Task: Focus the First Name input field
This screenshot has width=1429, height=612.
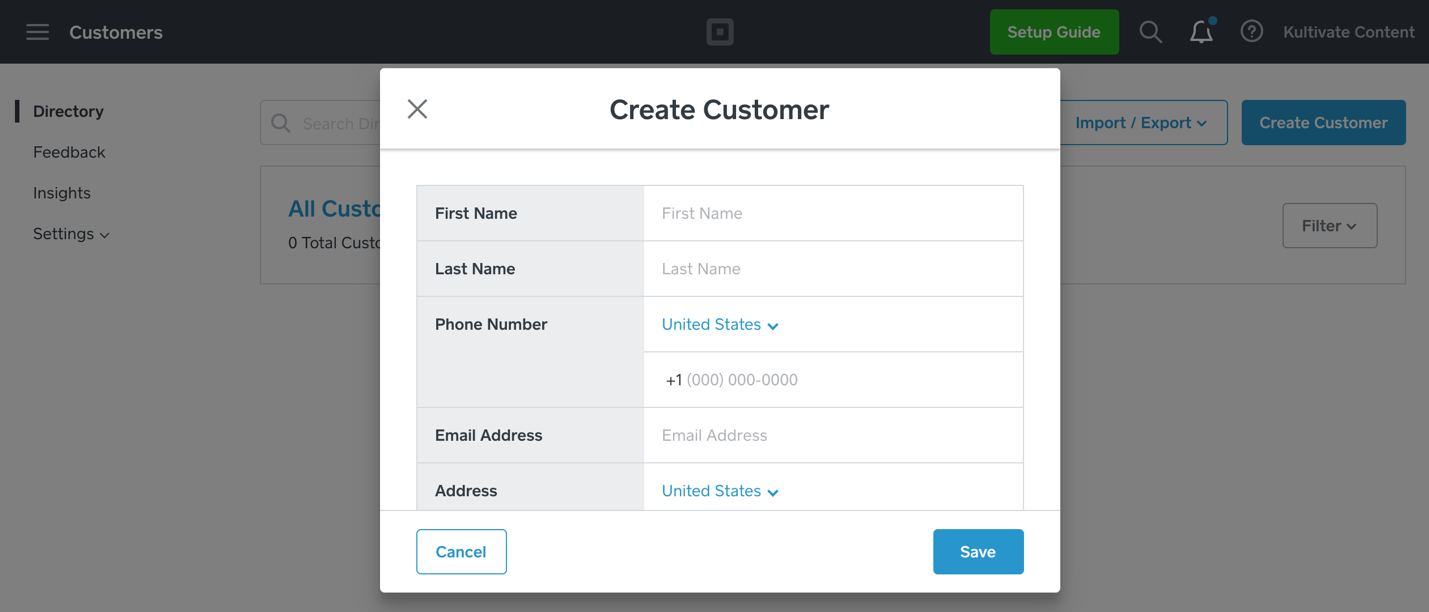Action: coord(833,213)
